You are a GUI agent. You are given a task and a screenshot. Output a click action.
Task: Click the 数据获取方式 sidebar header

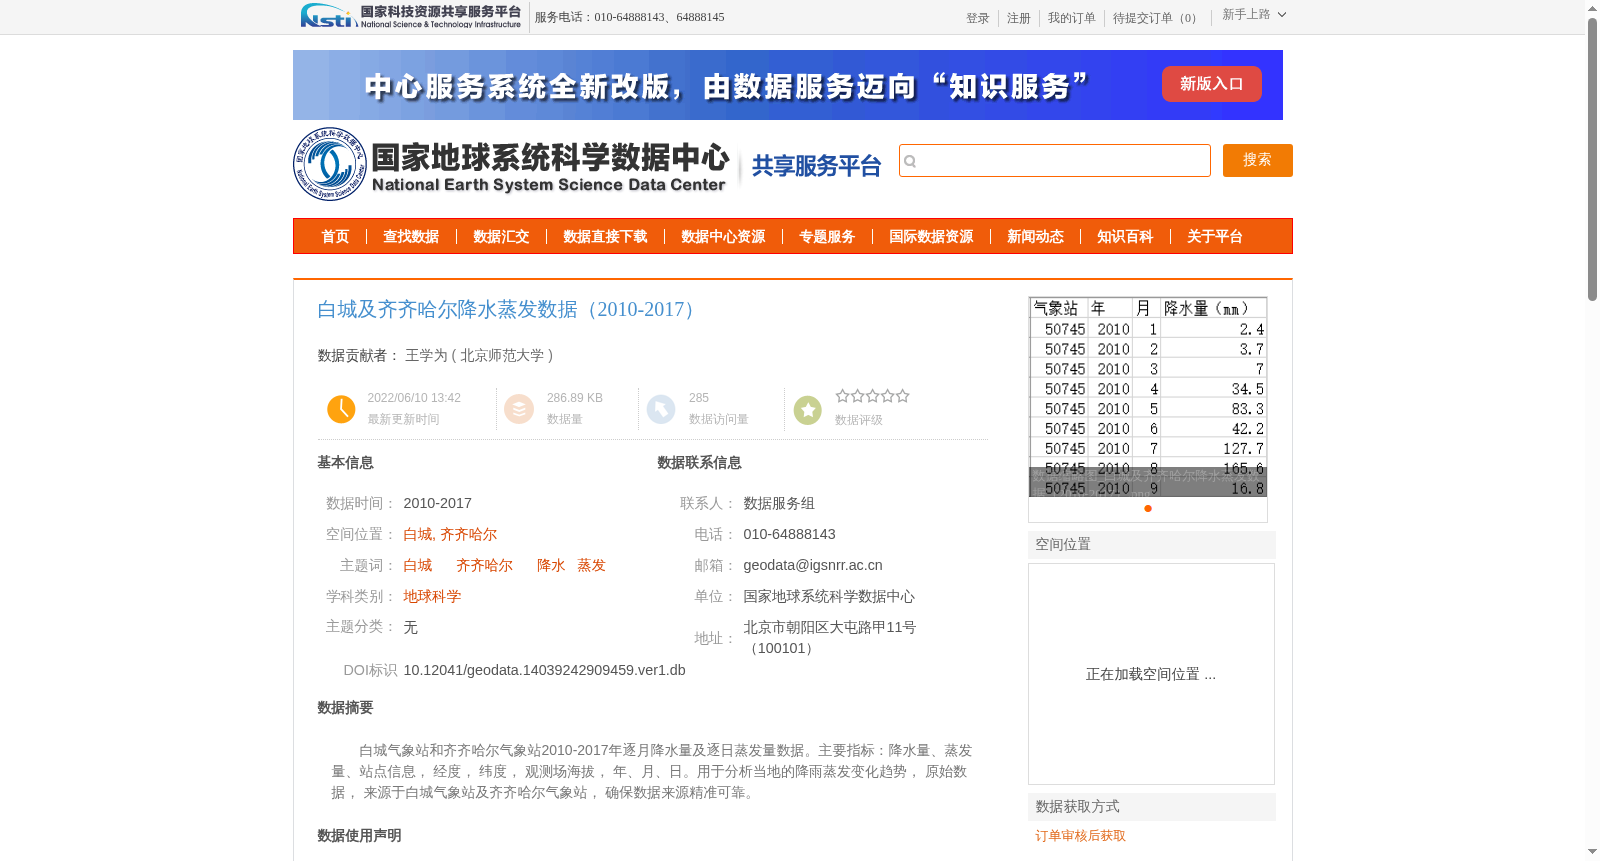[1152, 807]
